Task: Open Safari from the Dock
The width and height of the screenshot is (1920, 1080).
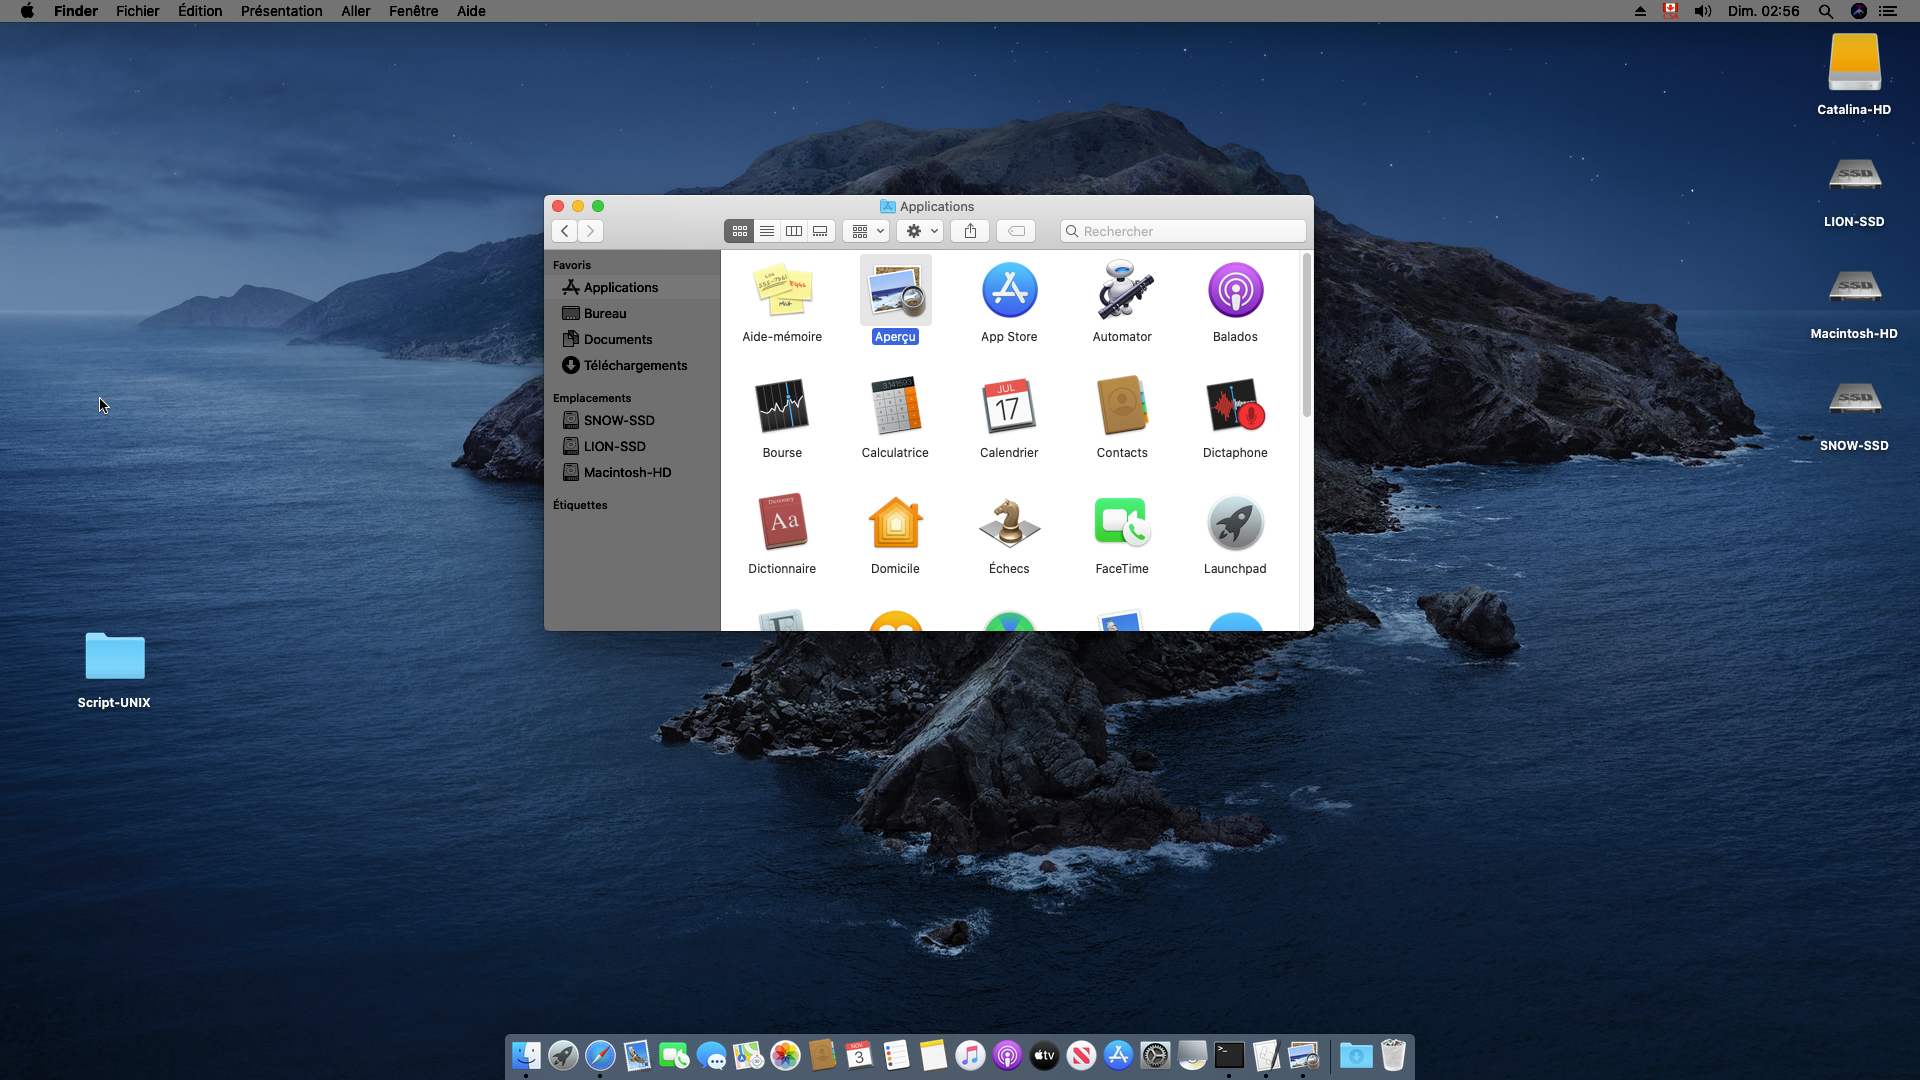Action: (x=600, y=1055)
